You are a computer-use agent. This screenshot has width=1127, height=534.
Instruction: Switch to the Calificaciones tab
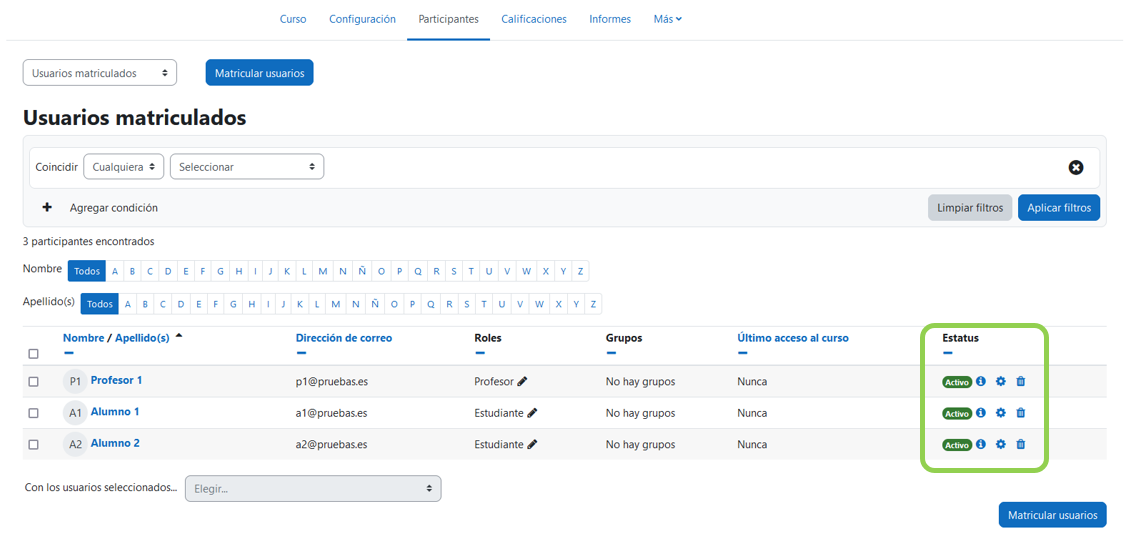(533, 19)
